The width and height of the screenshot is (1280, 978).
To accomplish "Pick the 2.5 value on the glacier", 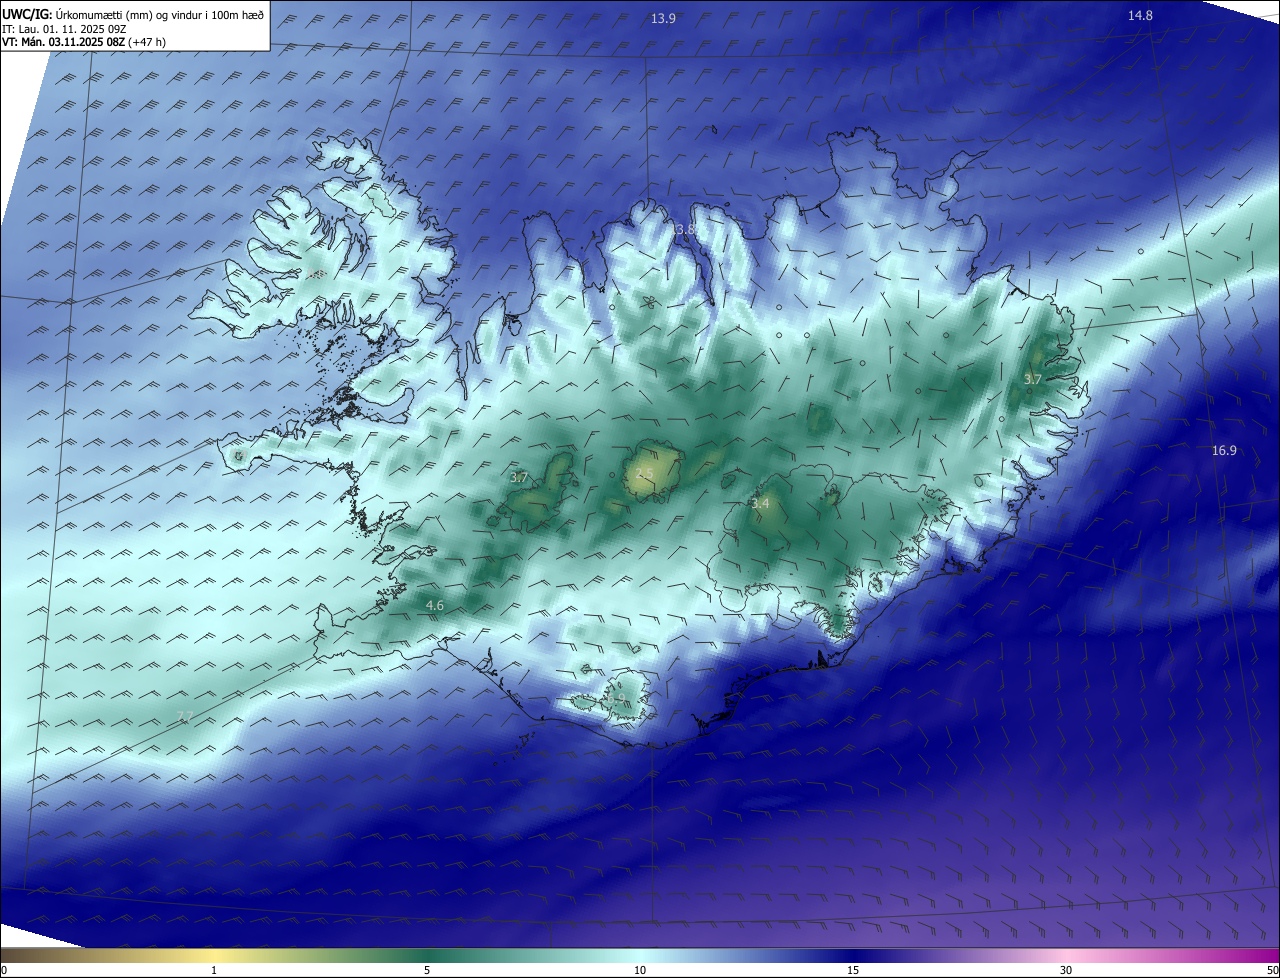I will click(645, 474).
